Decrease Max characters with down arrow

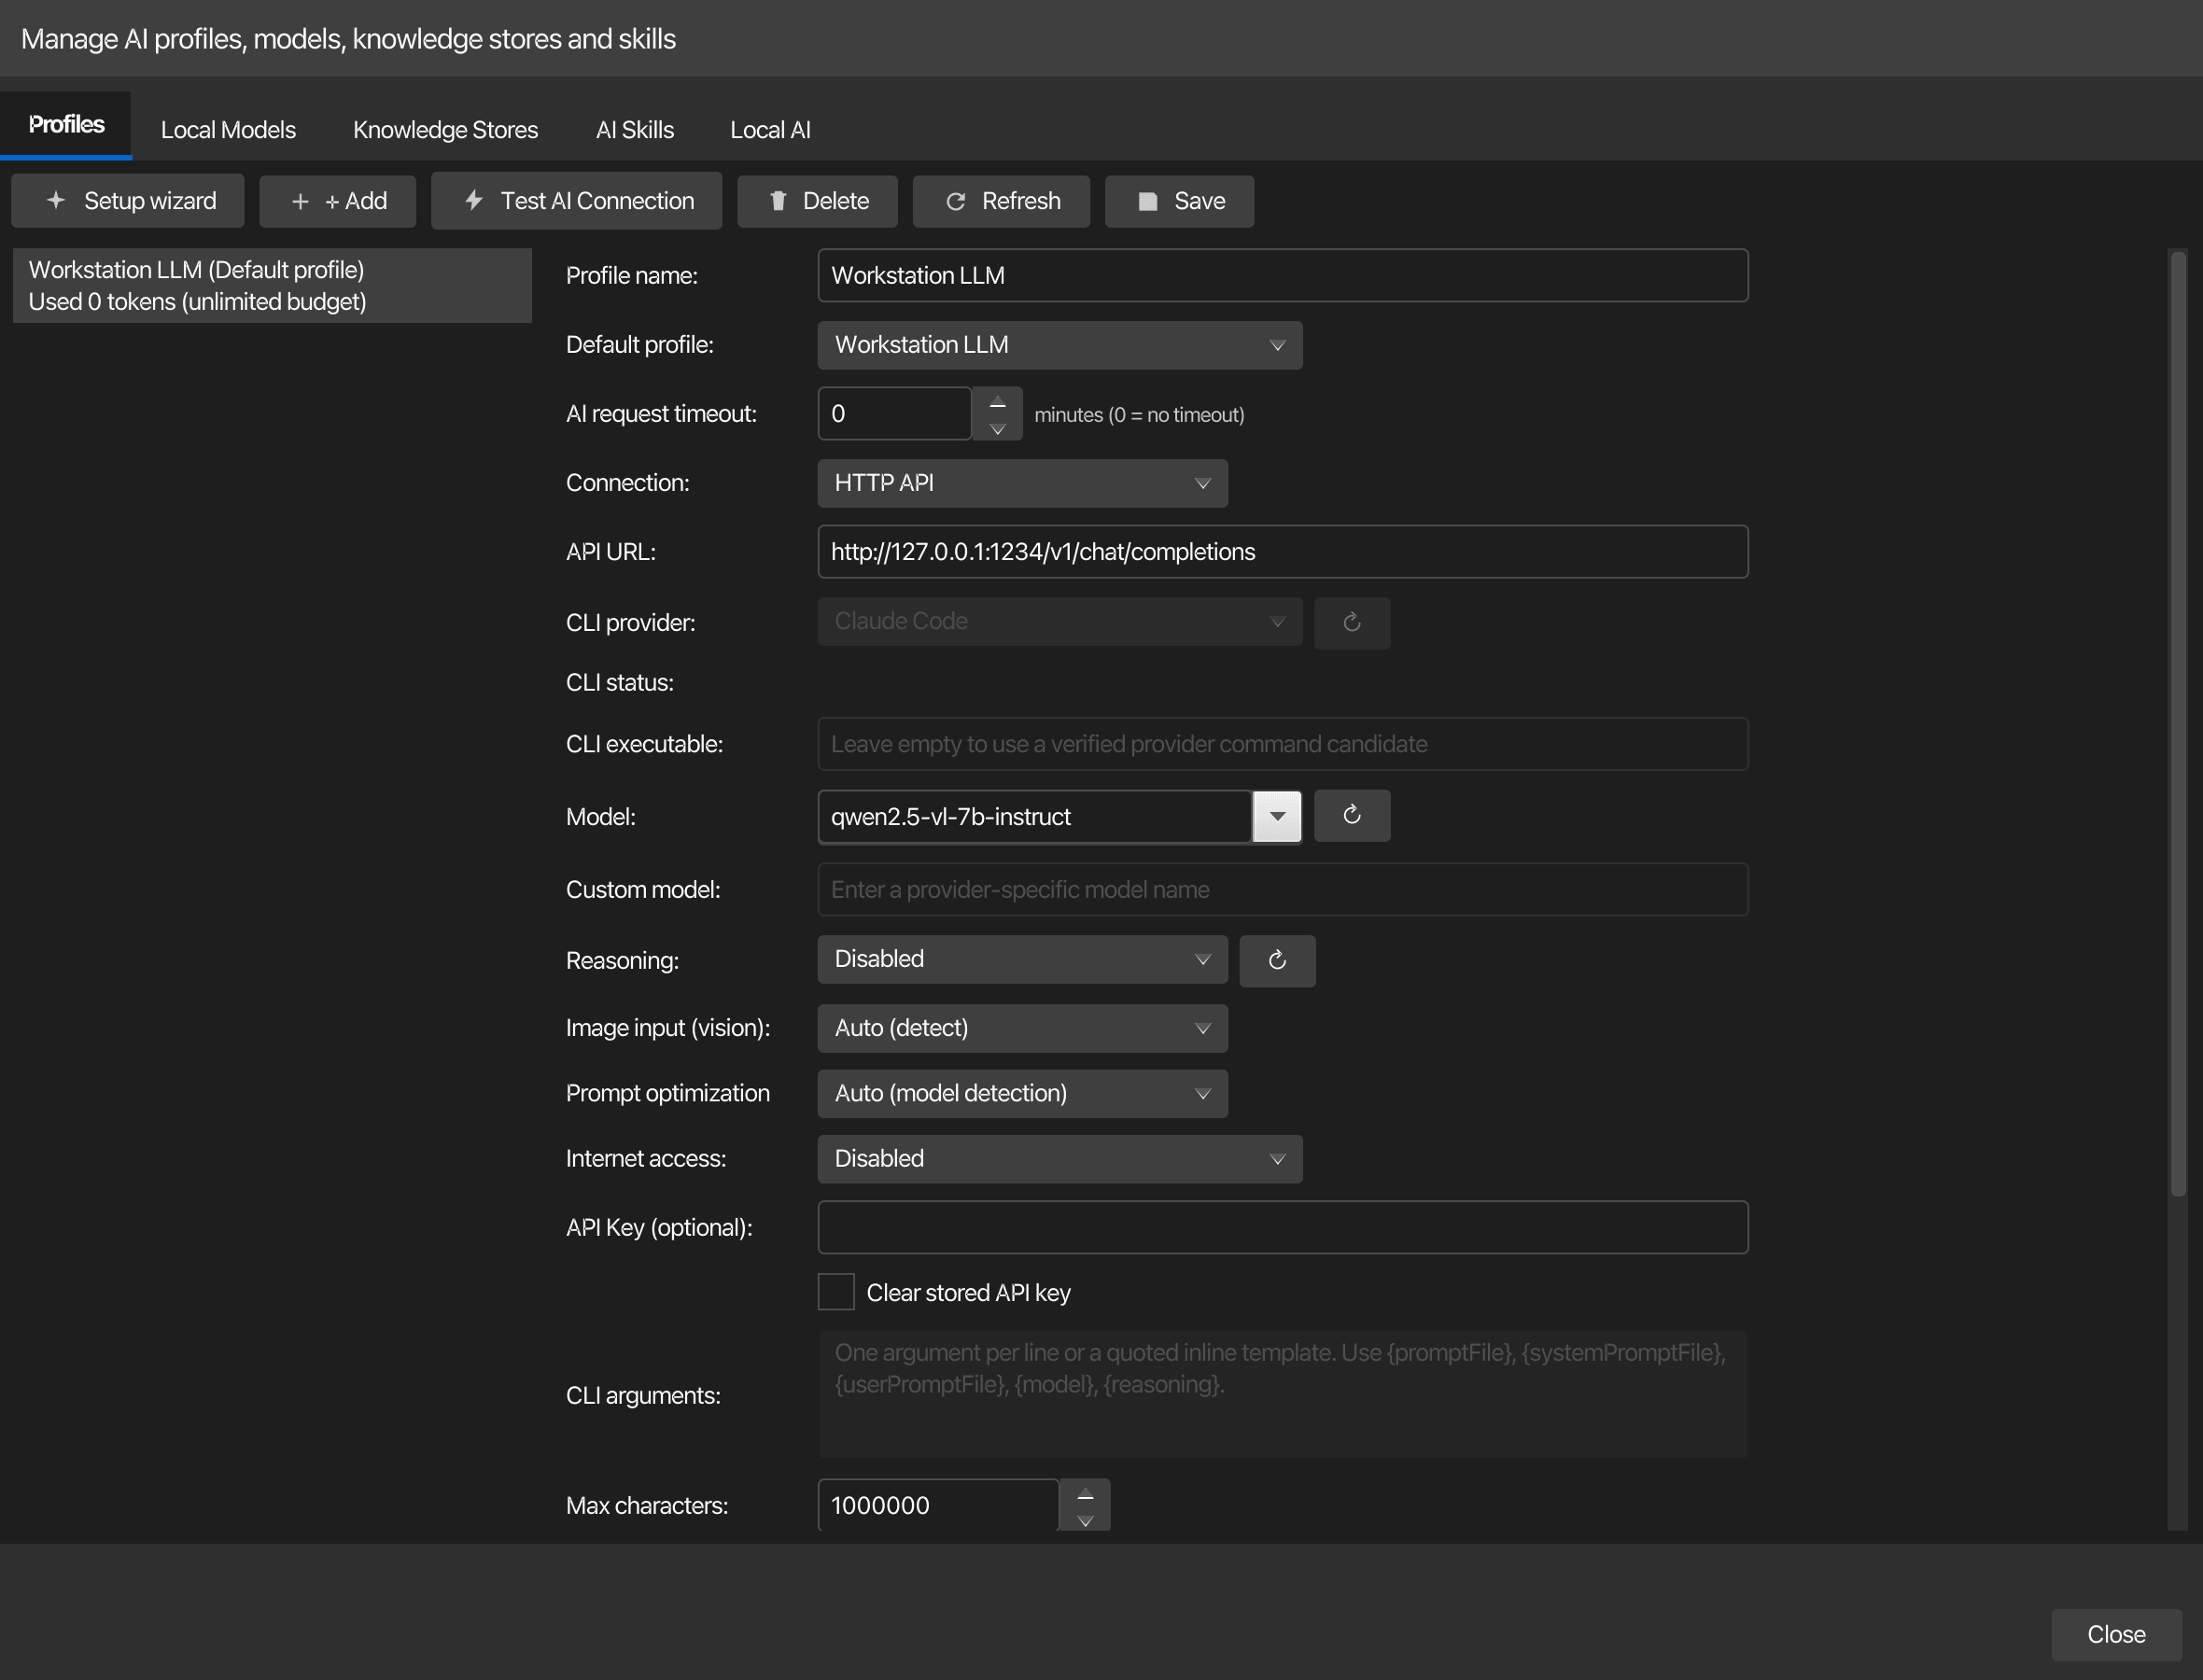(x=1085, y=1520)
